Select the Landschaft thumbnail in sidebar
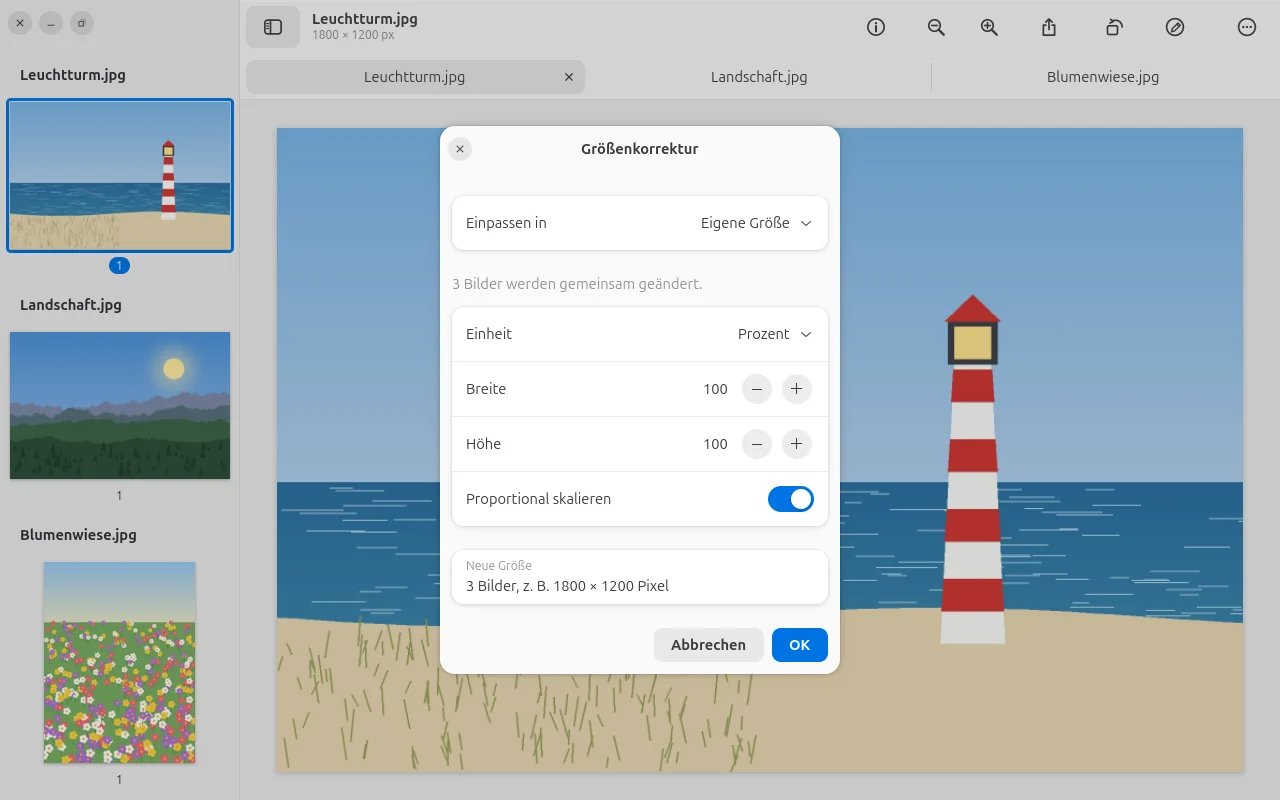 tap(120, 406)
